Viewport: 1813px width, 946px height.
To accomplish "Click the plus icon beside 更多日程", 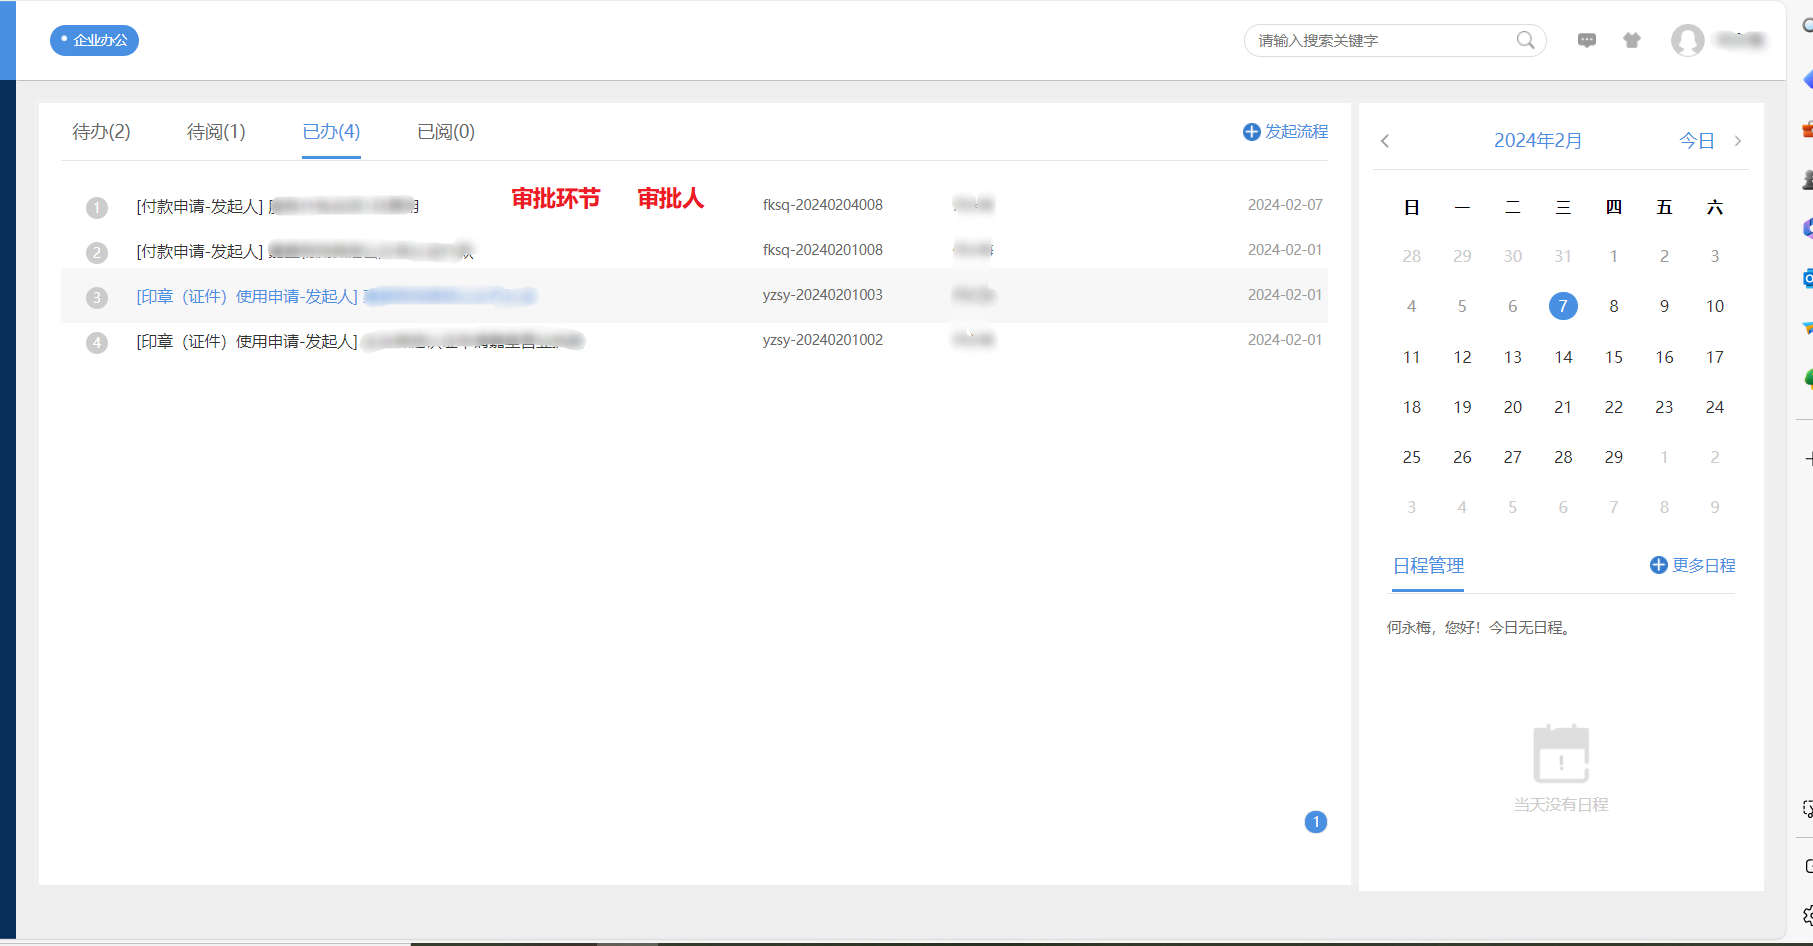I will click(1658, 565).
